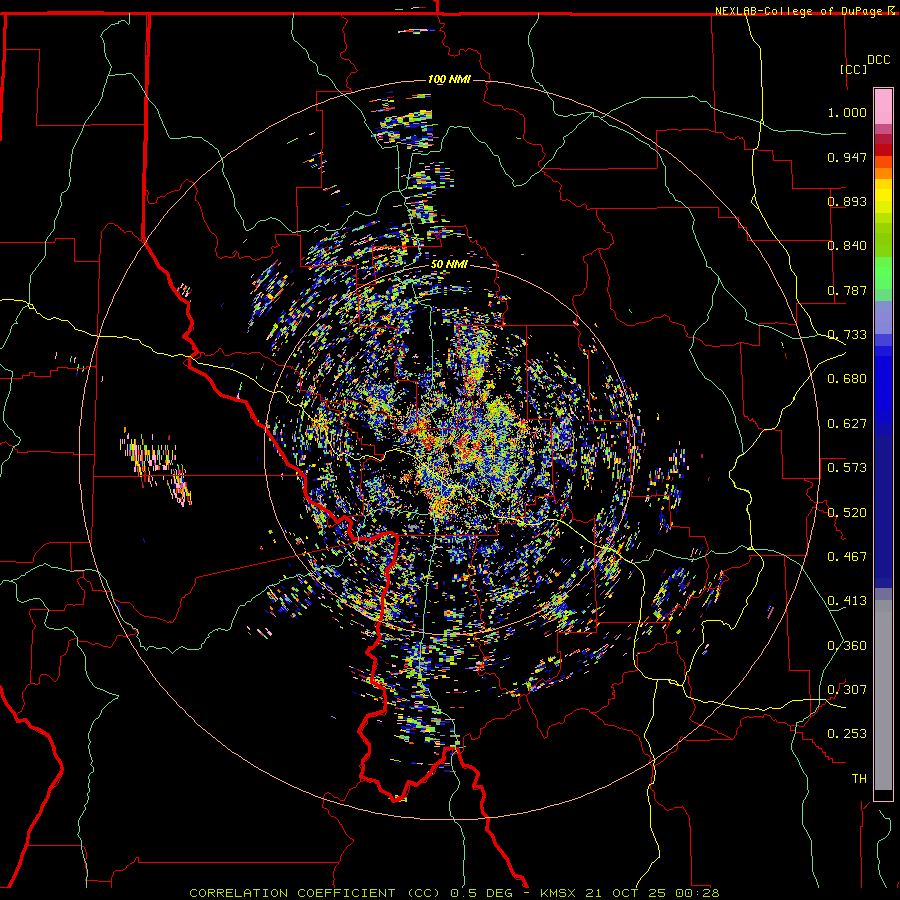The height and width of the screenshot is (900, 900).
Task: Click the 0.733 color scale value
Action: pyautogui.click(x=847, y=335)
